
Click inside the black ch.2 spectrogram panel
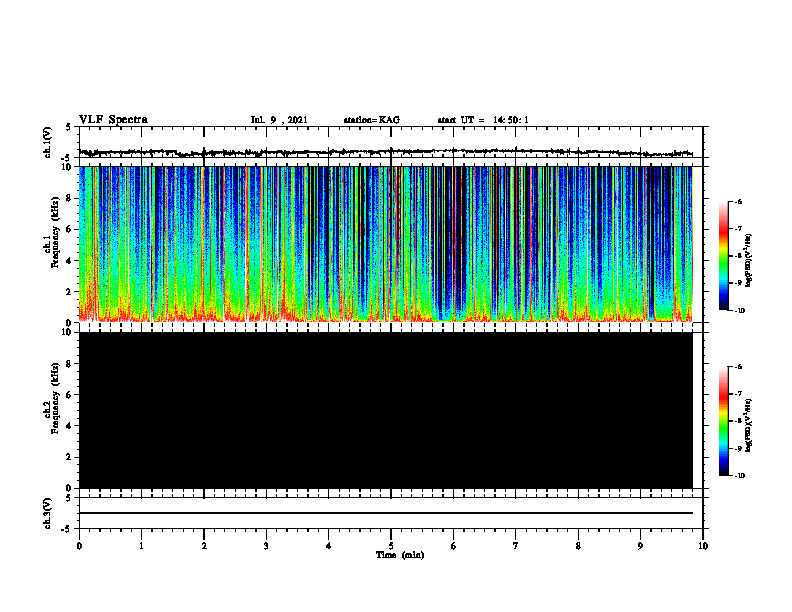click(386, 410)
